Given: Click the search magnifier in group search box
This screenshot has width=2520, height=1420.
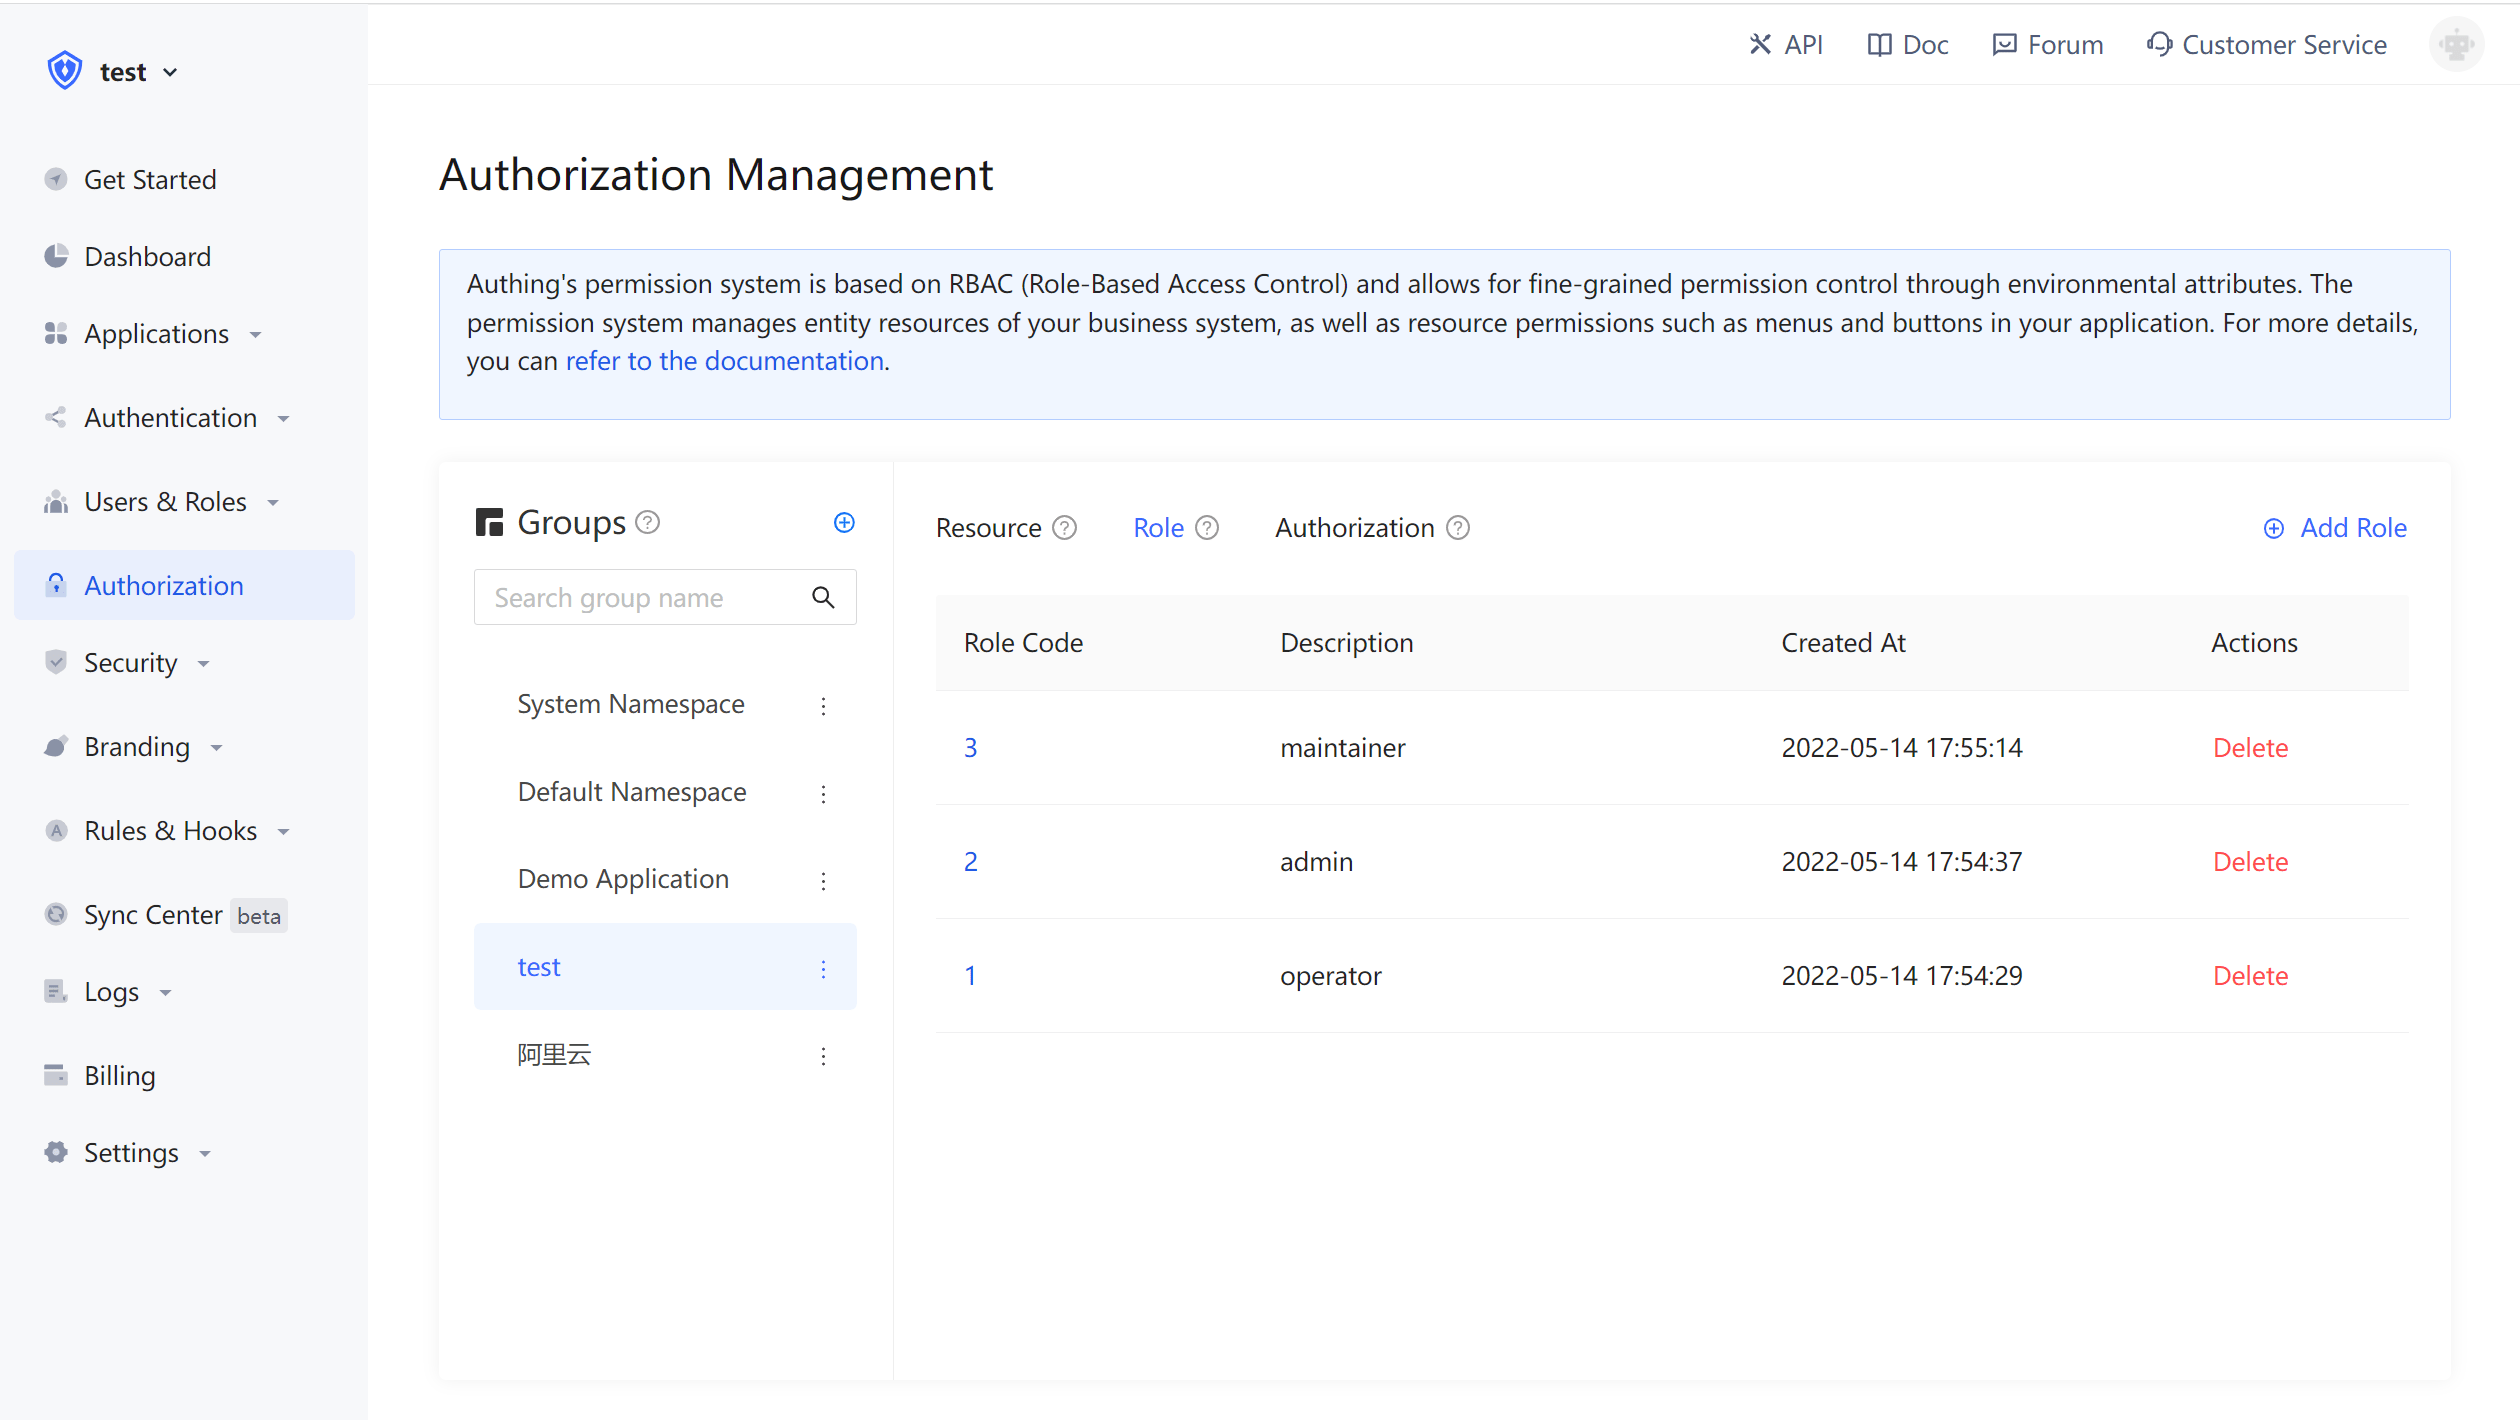Looking at the screenshot, I should (x=823, y=597).
